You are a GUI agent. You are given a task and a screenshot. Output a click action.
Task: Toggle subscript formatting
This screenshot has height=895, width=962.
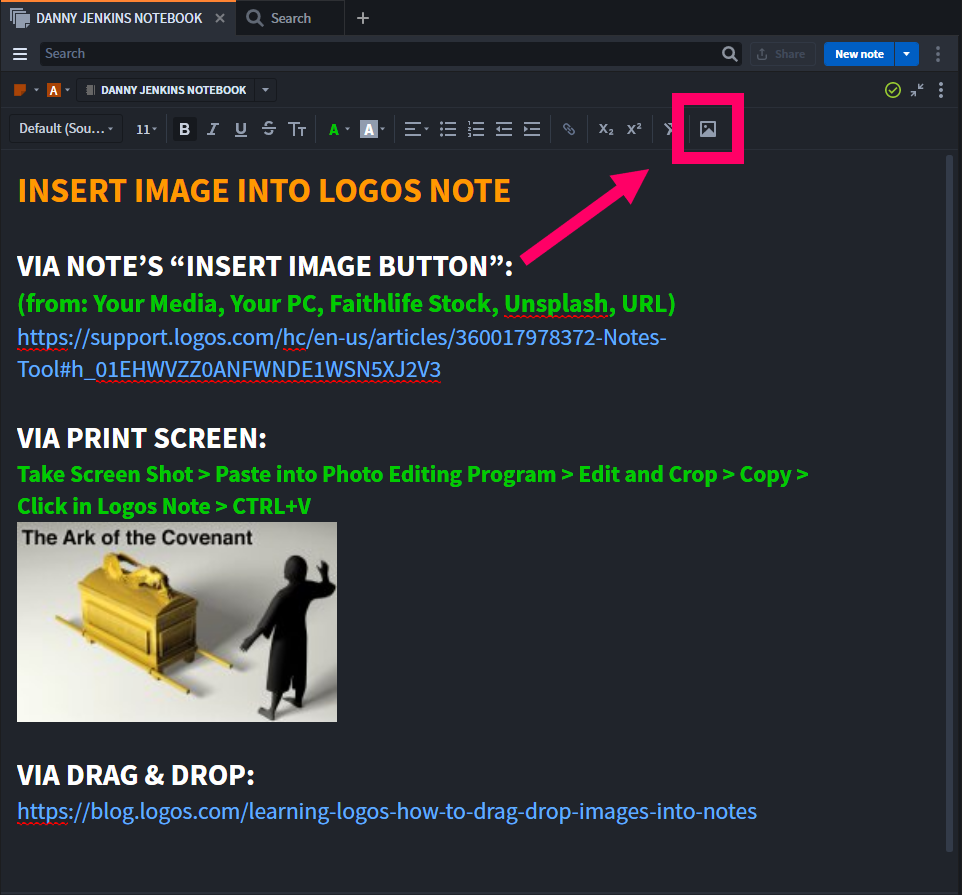(x=606, y=129)
